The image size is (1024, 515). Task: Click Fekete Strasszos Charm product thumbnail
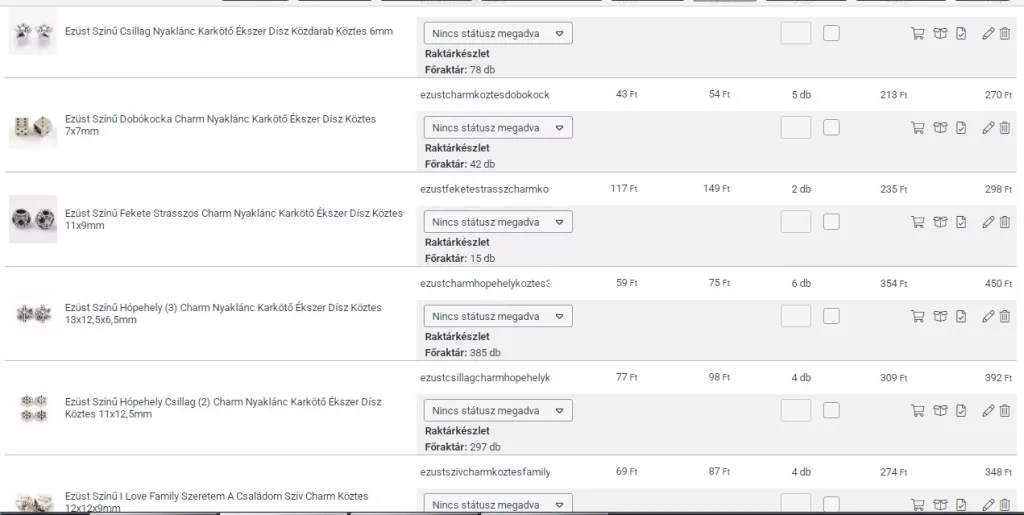[x=33, y=219]
